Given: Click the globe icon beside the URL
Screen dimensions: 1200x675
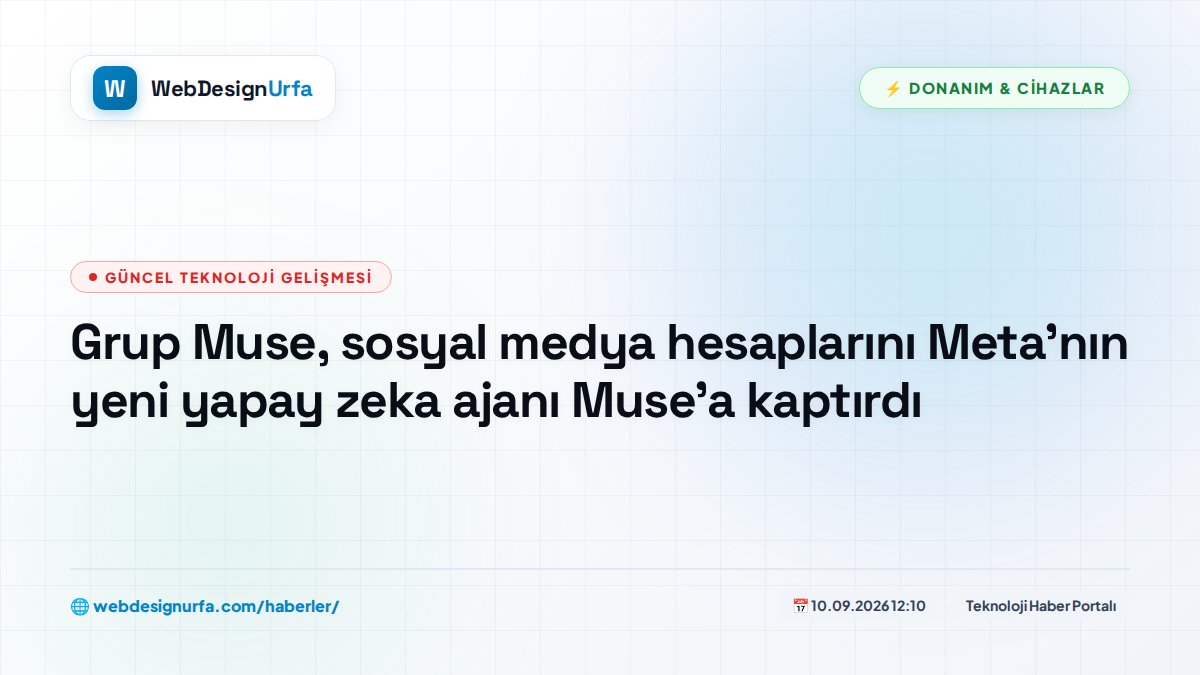Looking at the screenshot, I should tap(79, 606).
